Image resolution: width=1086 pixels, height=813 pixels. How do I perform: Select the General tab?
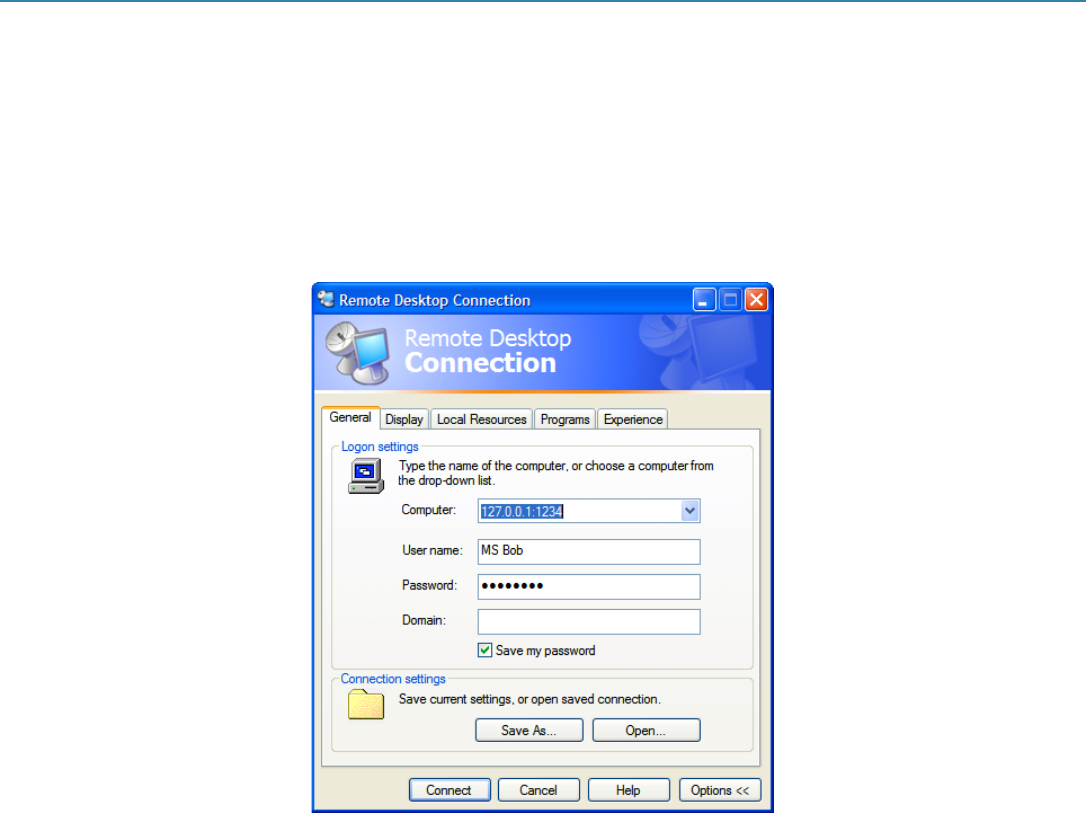tap(350, 418)
